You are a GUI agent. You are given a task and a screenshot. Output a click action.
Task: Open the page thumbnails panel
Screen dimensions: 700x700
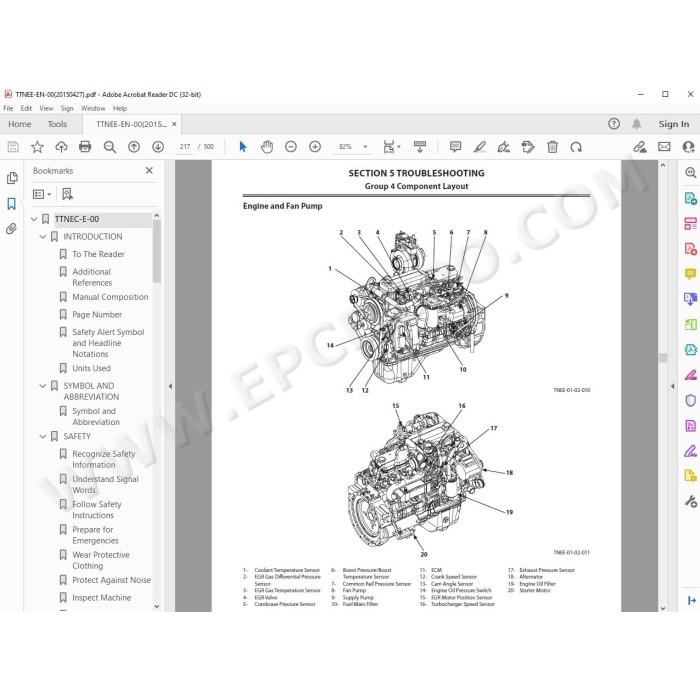[x=12, y=178]
